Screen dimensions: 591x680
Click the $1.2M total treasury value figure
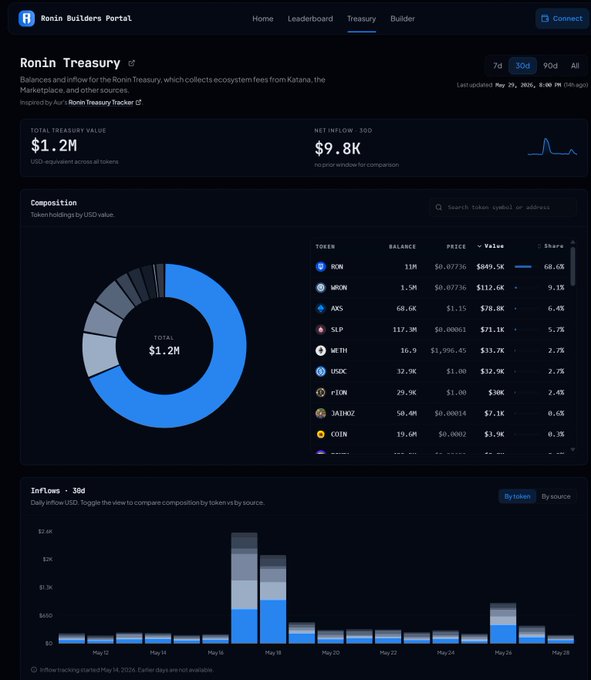point(54,145)
